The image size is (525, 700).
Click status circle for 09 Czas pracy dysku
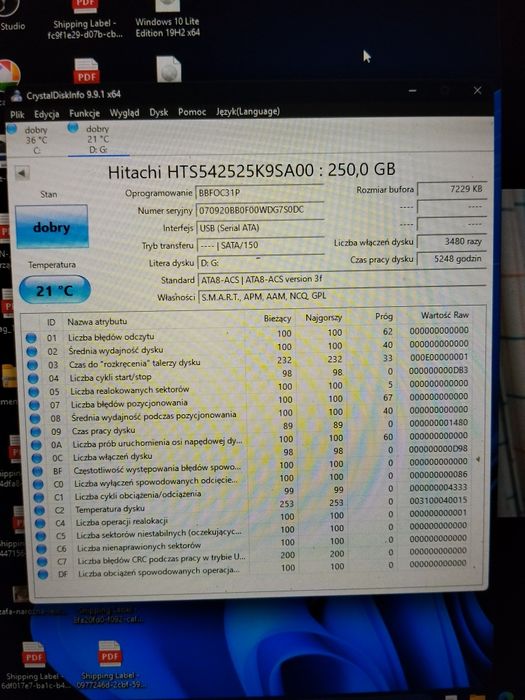point(36,432)
